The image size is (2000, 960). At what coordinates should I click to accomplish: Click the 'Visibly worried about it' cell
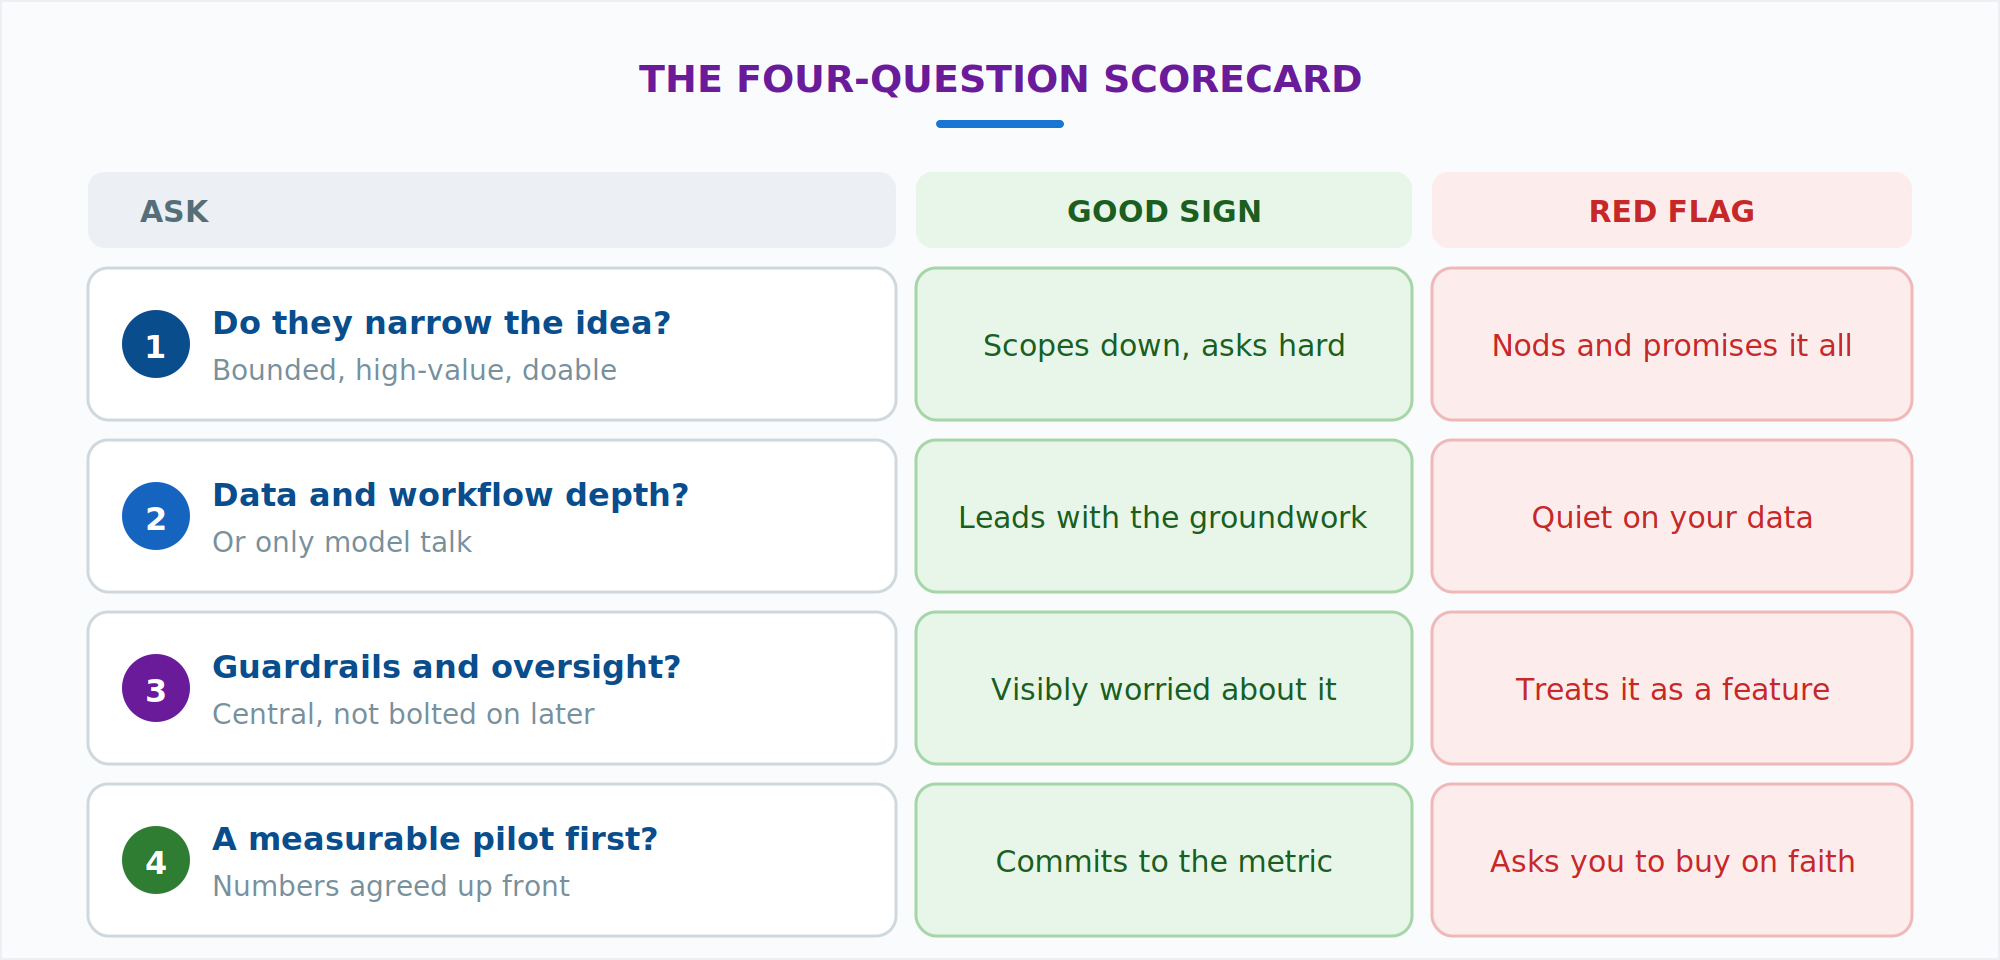coord(1164,688)
